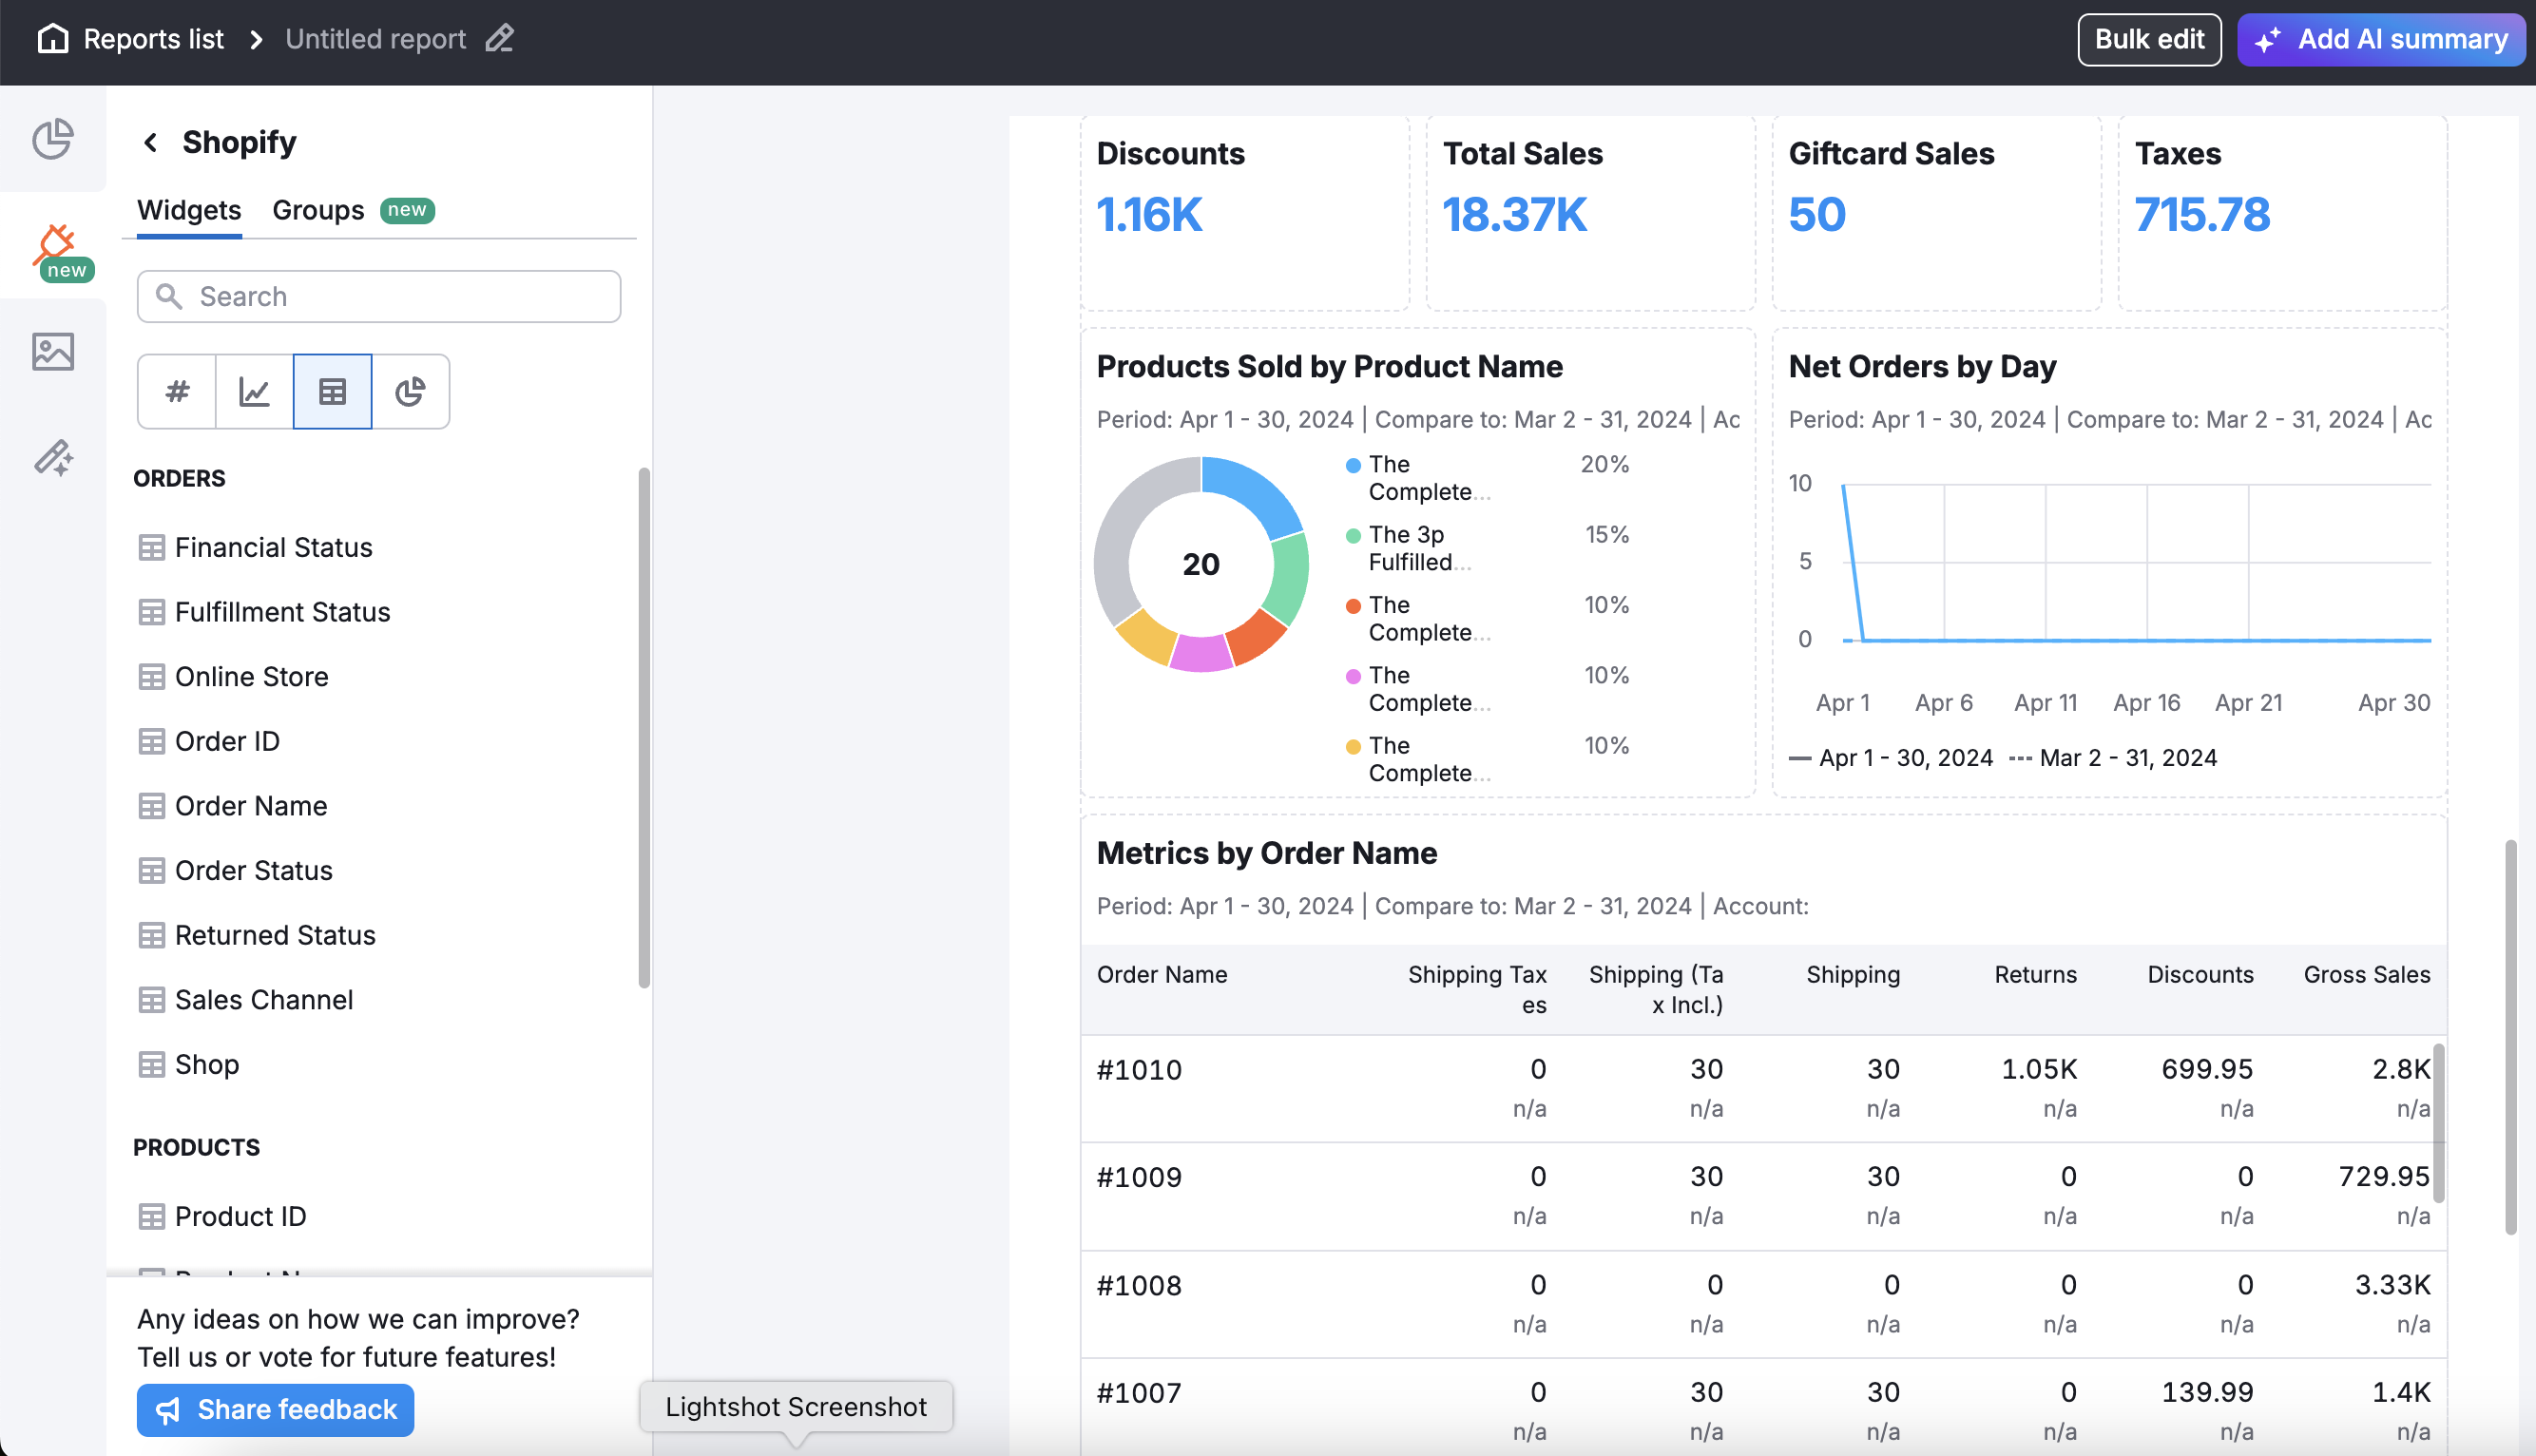The height and width of the screenshot is (1456, 2536).
Task: Click Add AI summary button
Action: (2381, 39)
